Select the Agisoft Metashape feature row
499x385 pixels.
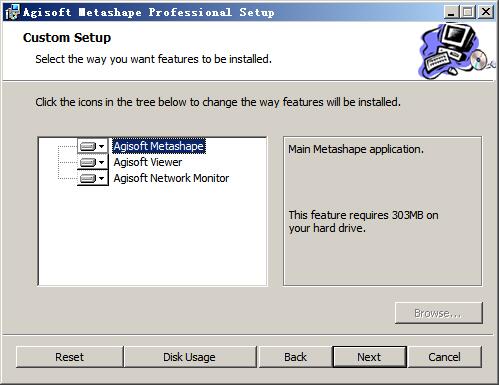(x=159, y=146)
